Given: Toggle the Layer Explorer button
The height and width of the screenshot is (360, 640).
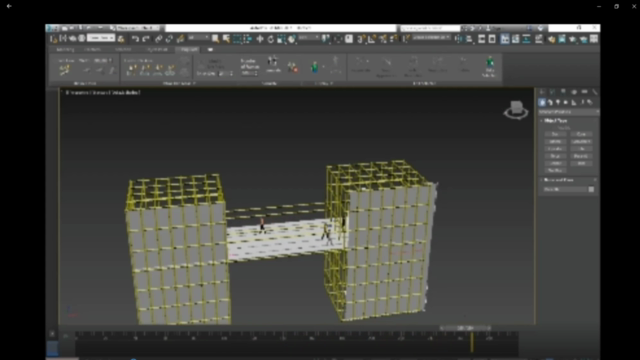Looking at the screenshot, I should (492, 39).
